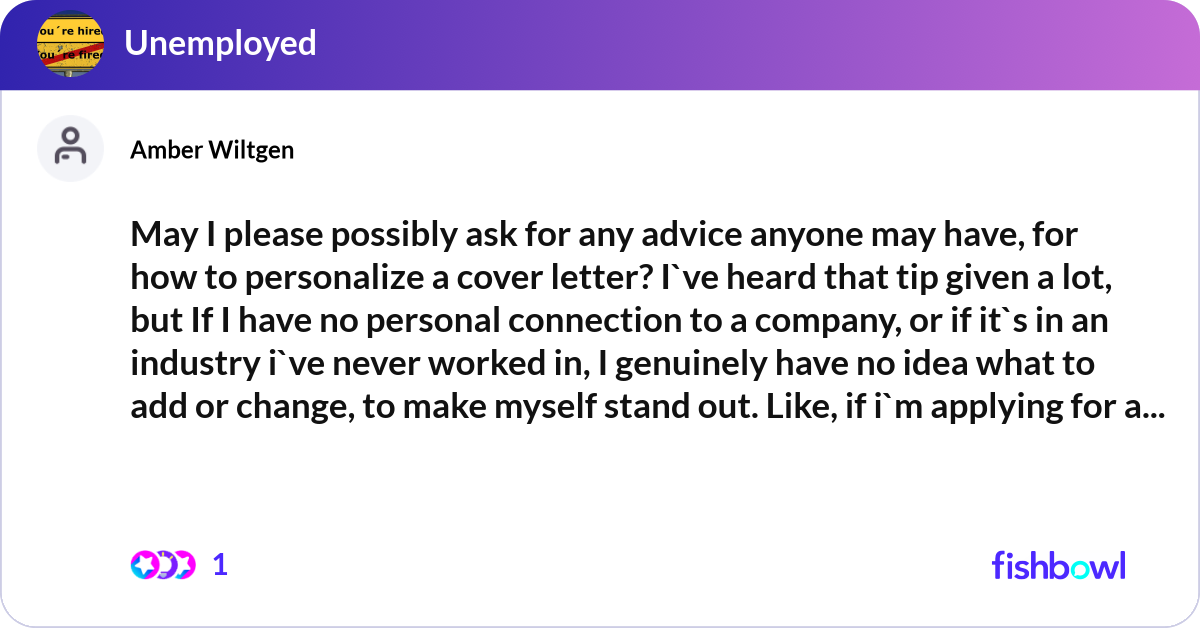This screenshot has width=1200, height=628.
Task: Click the reaction count number 1
Action: click(x=221, y=565)
